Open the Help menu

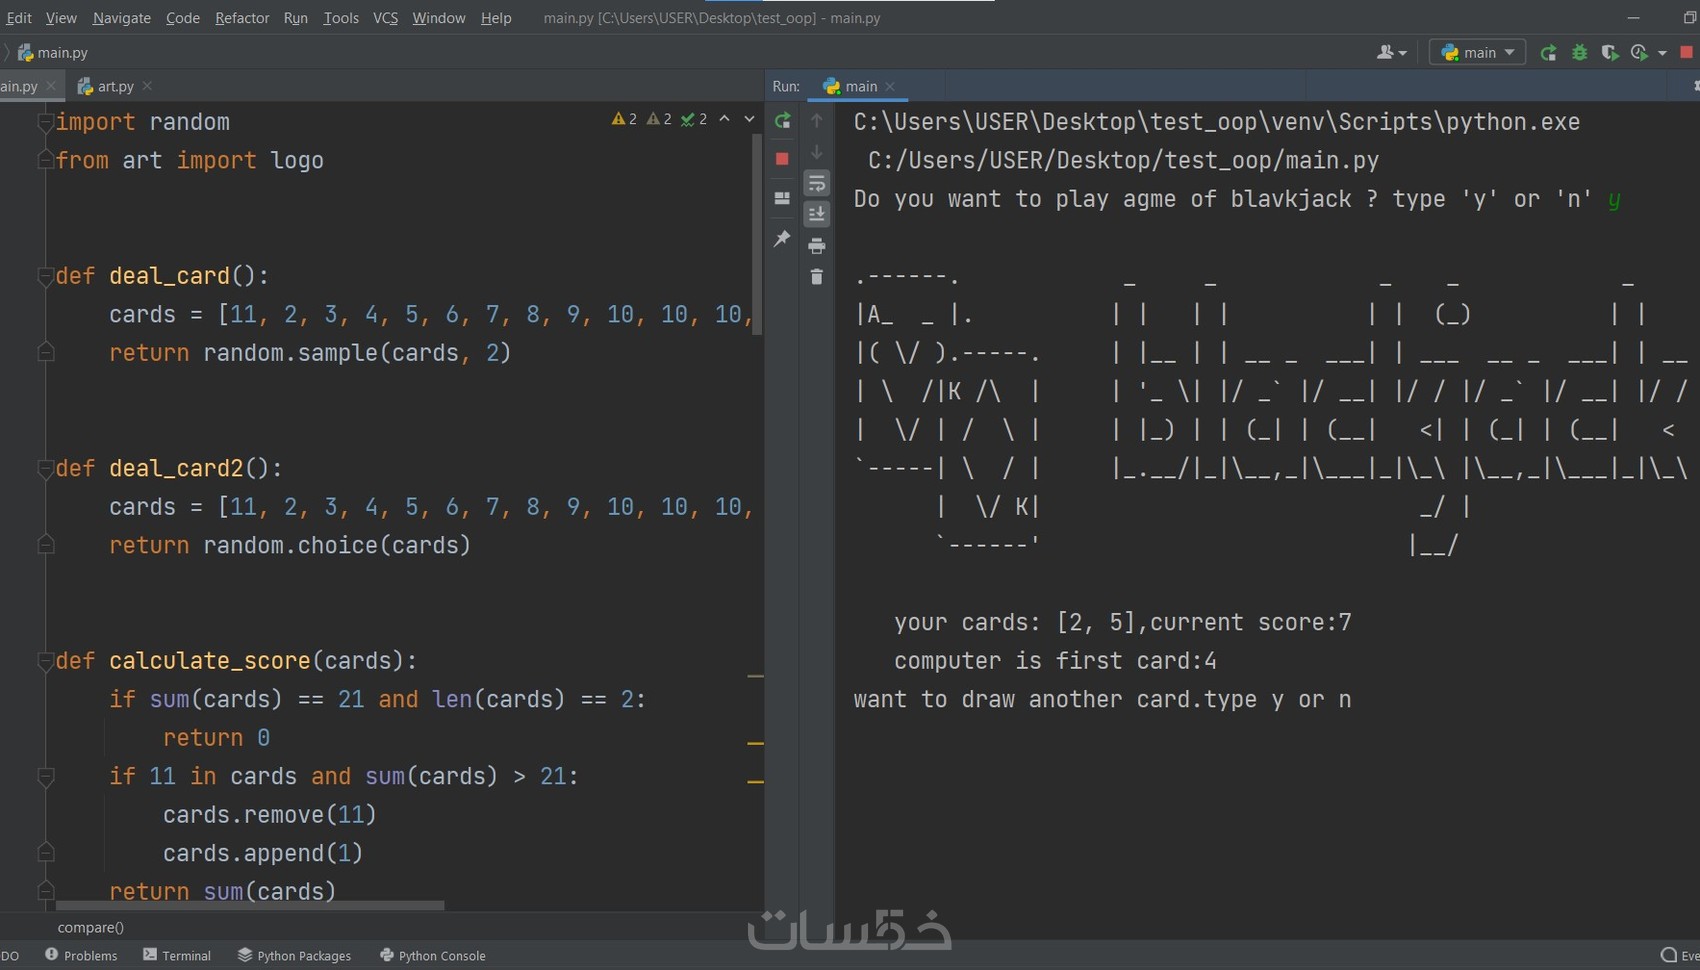(x=496, y=18)
